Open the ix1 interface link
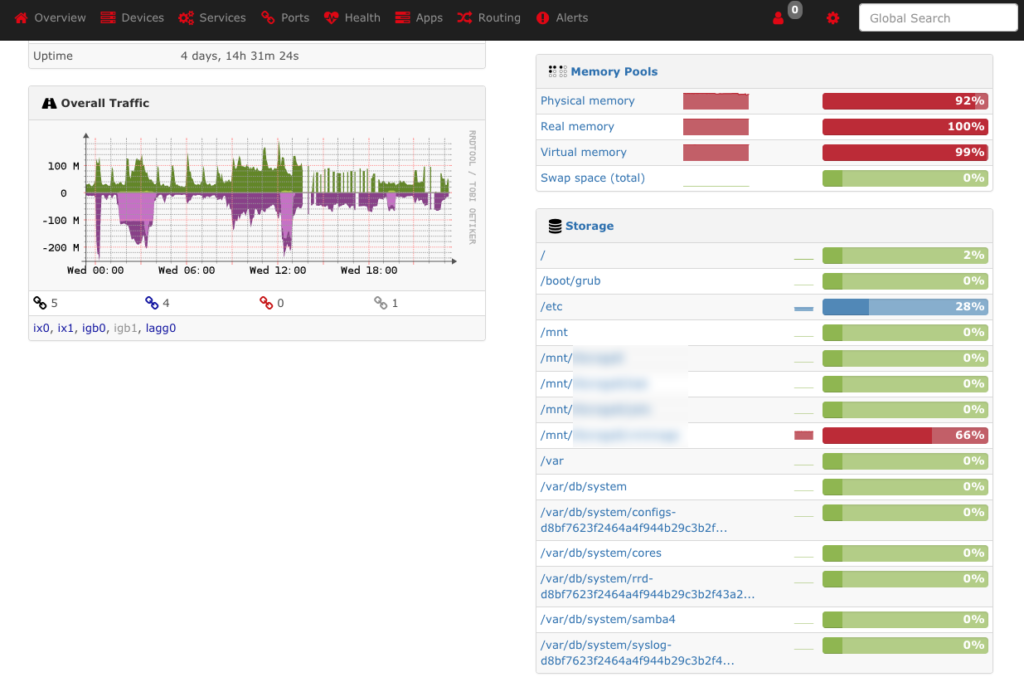Viewport: 1024px width, 687px height. tap(65, 328)
